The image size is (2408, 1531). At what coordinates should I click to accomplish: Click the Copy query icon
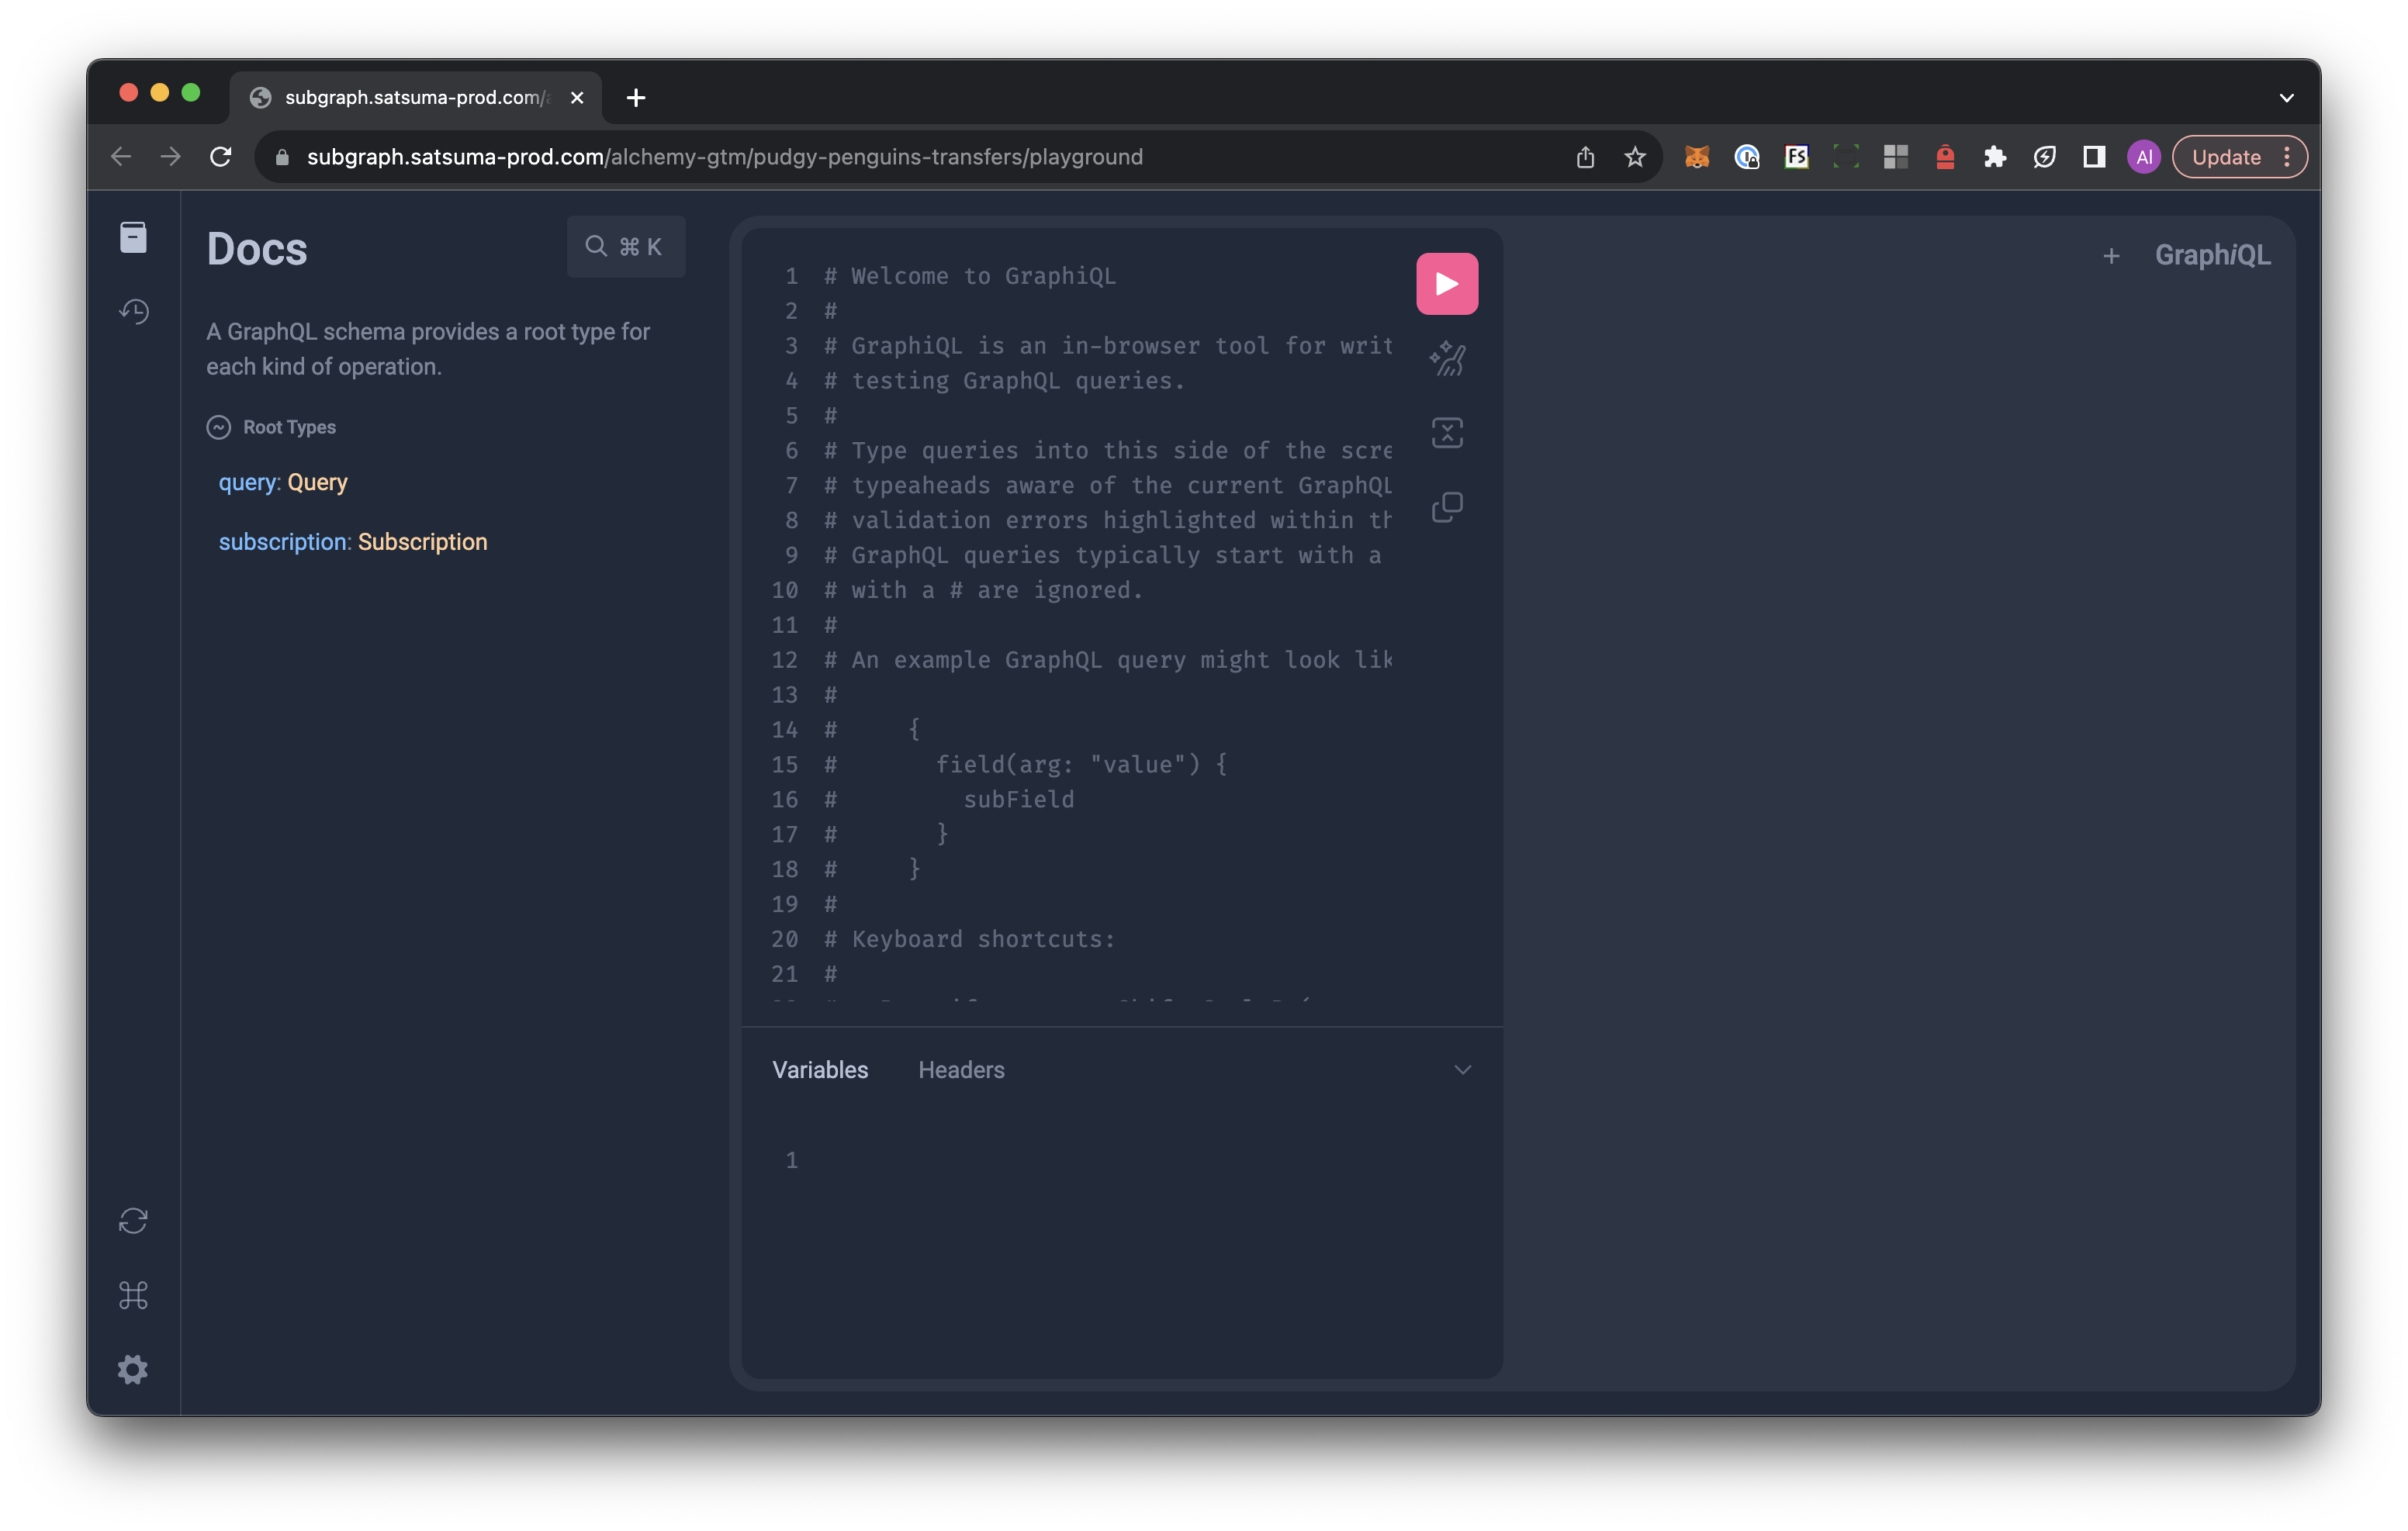1446,507
